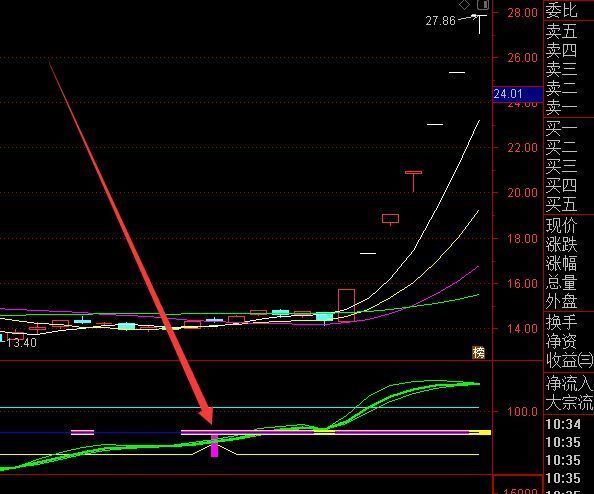Open the 净流入 net inflow row
This screenshot has width=594, height=494.
pos(569,383)
